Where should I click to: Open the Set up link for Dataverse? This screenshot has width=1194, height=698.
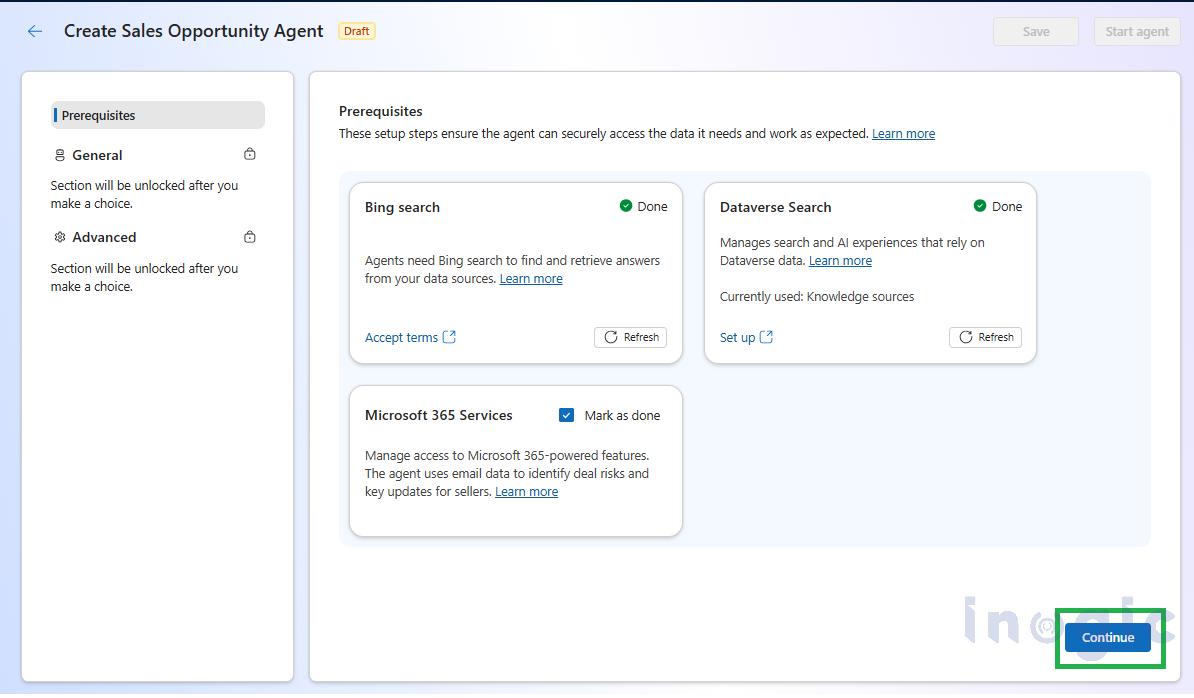pos(737,338)
